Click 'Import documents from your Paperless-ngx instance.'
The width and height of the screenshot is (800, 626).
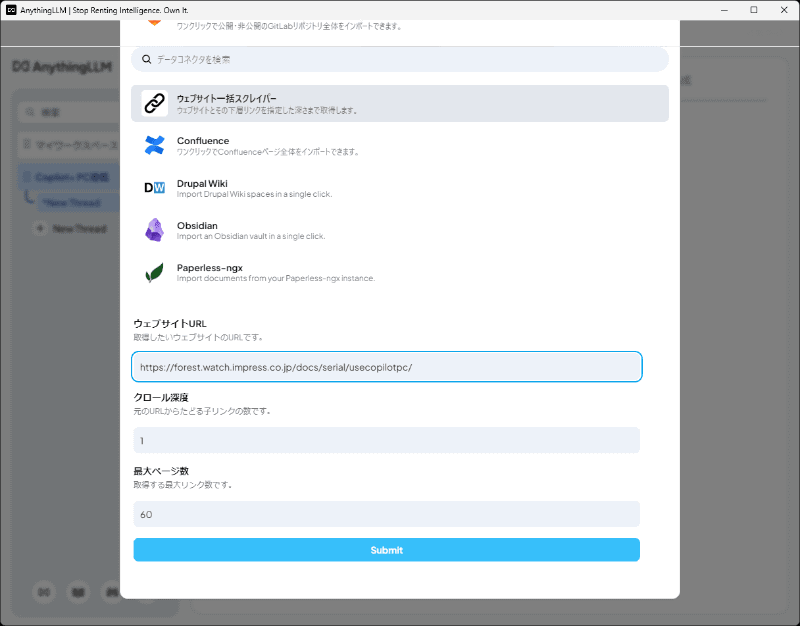(276, 279)
